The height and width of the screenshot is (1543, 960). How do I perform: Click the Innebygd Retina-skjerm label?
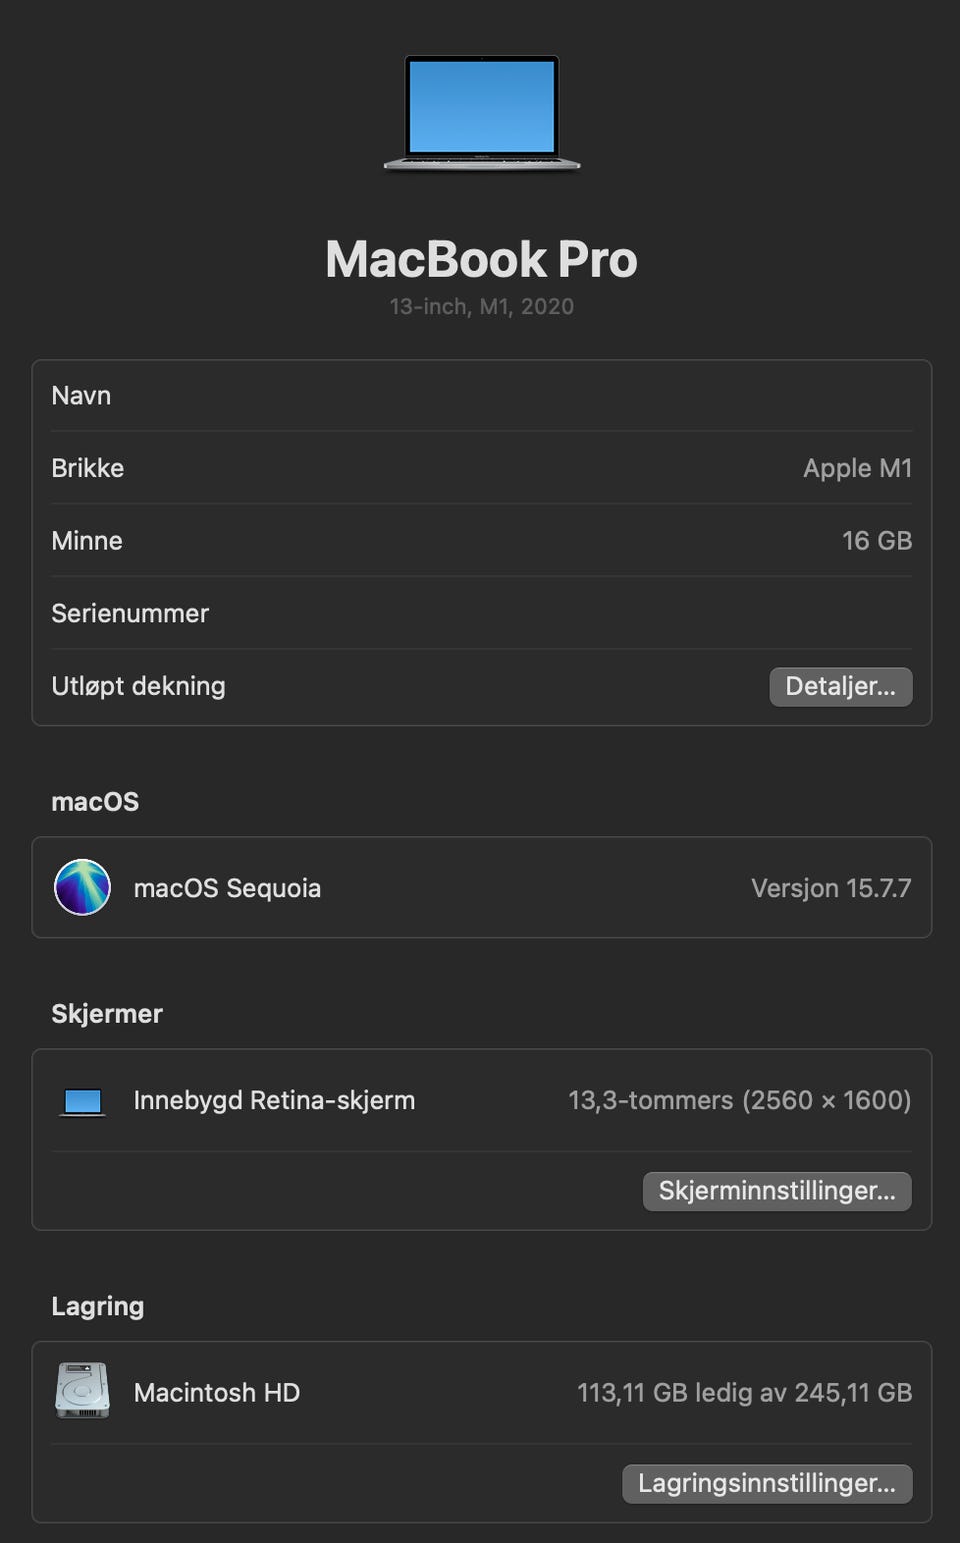274,1100
